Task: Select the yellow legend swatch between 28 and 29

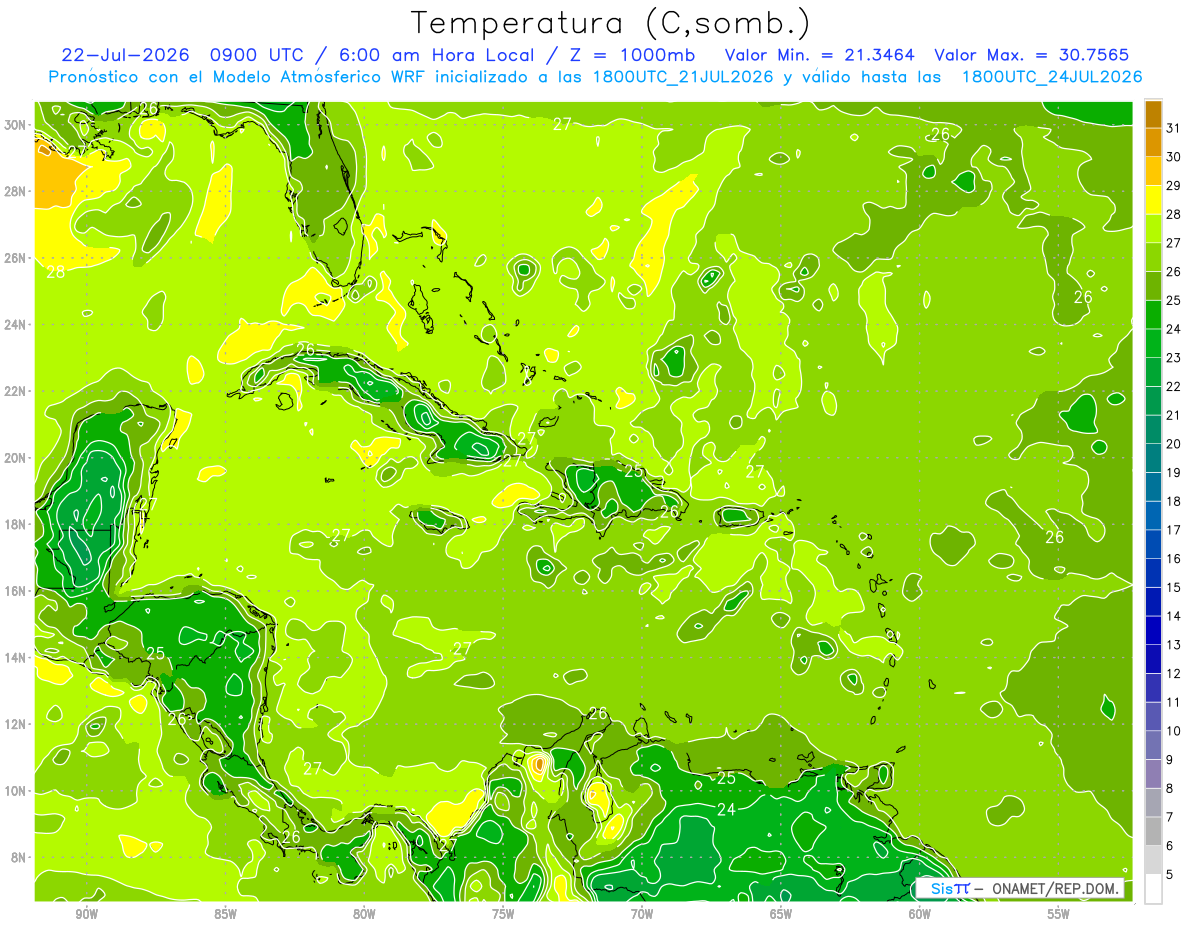Action: [x=1153, y=200]
